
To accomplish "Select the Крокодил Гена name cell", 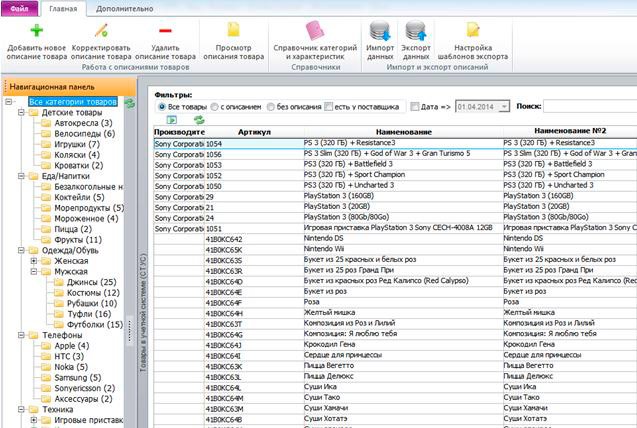I will [403, 344].
